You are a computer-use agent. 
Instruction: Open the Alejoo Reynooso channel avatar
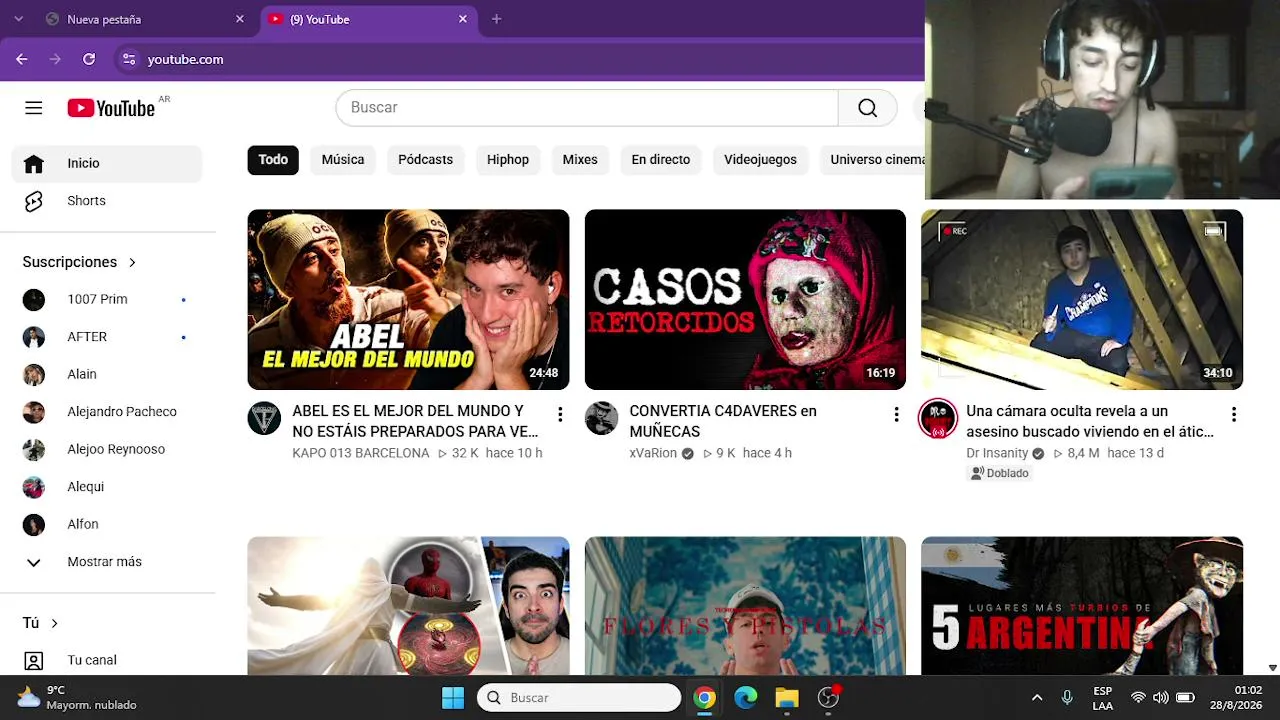[34, 450]
